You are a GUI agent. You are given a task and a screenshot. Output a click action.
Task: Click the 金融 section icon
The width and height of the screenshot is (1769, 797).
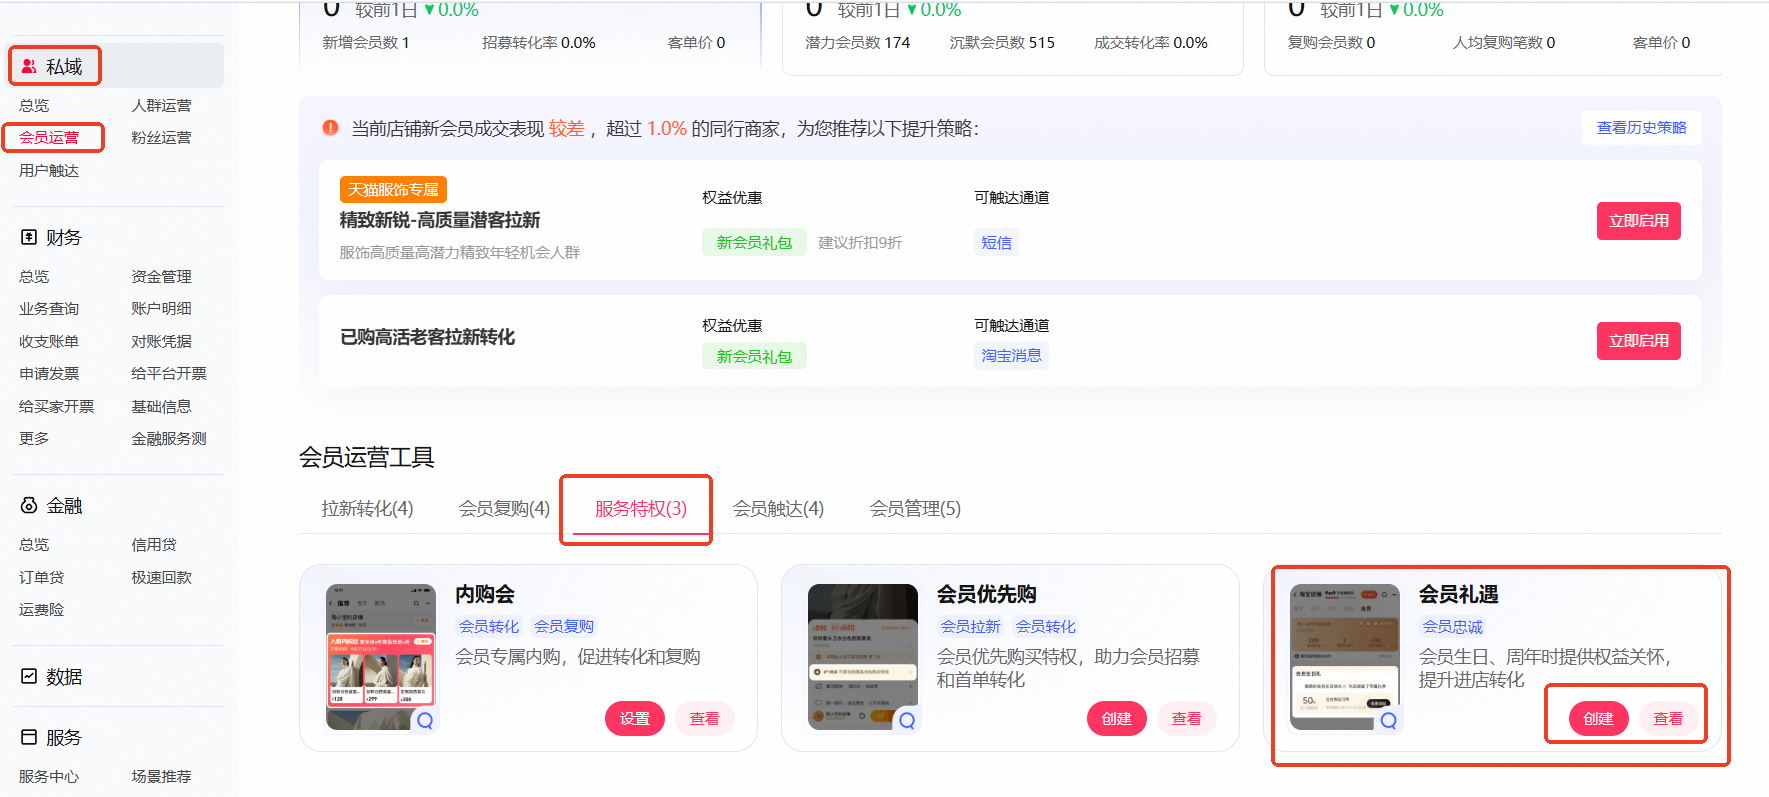[29, 505]
